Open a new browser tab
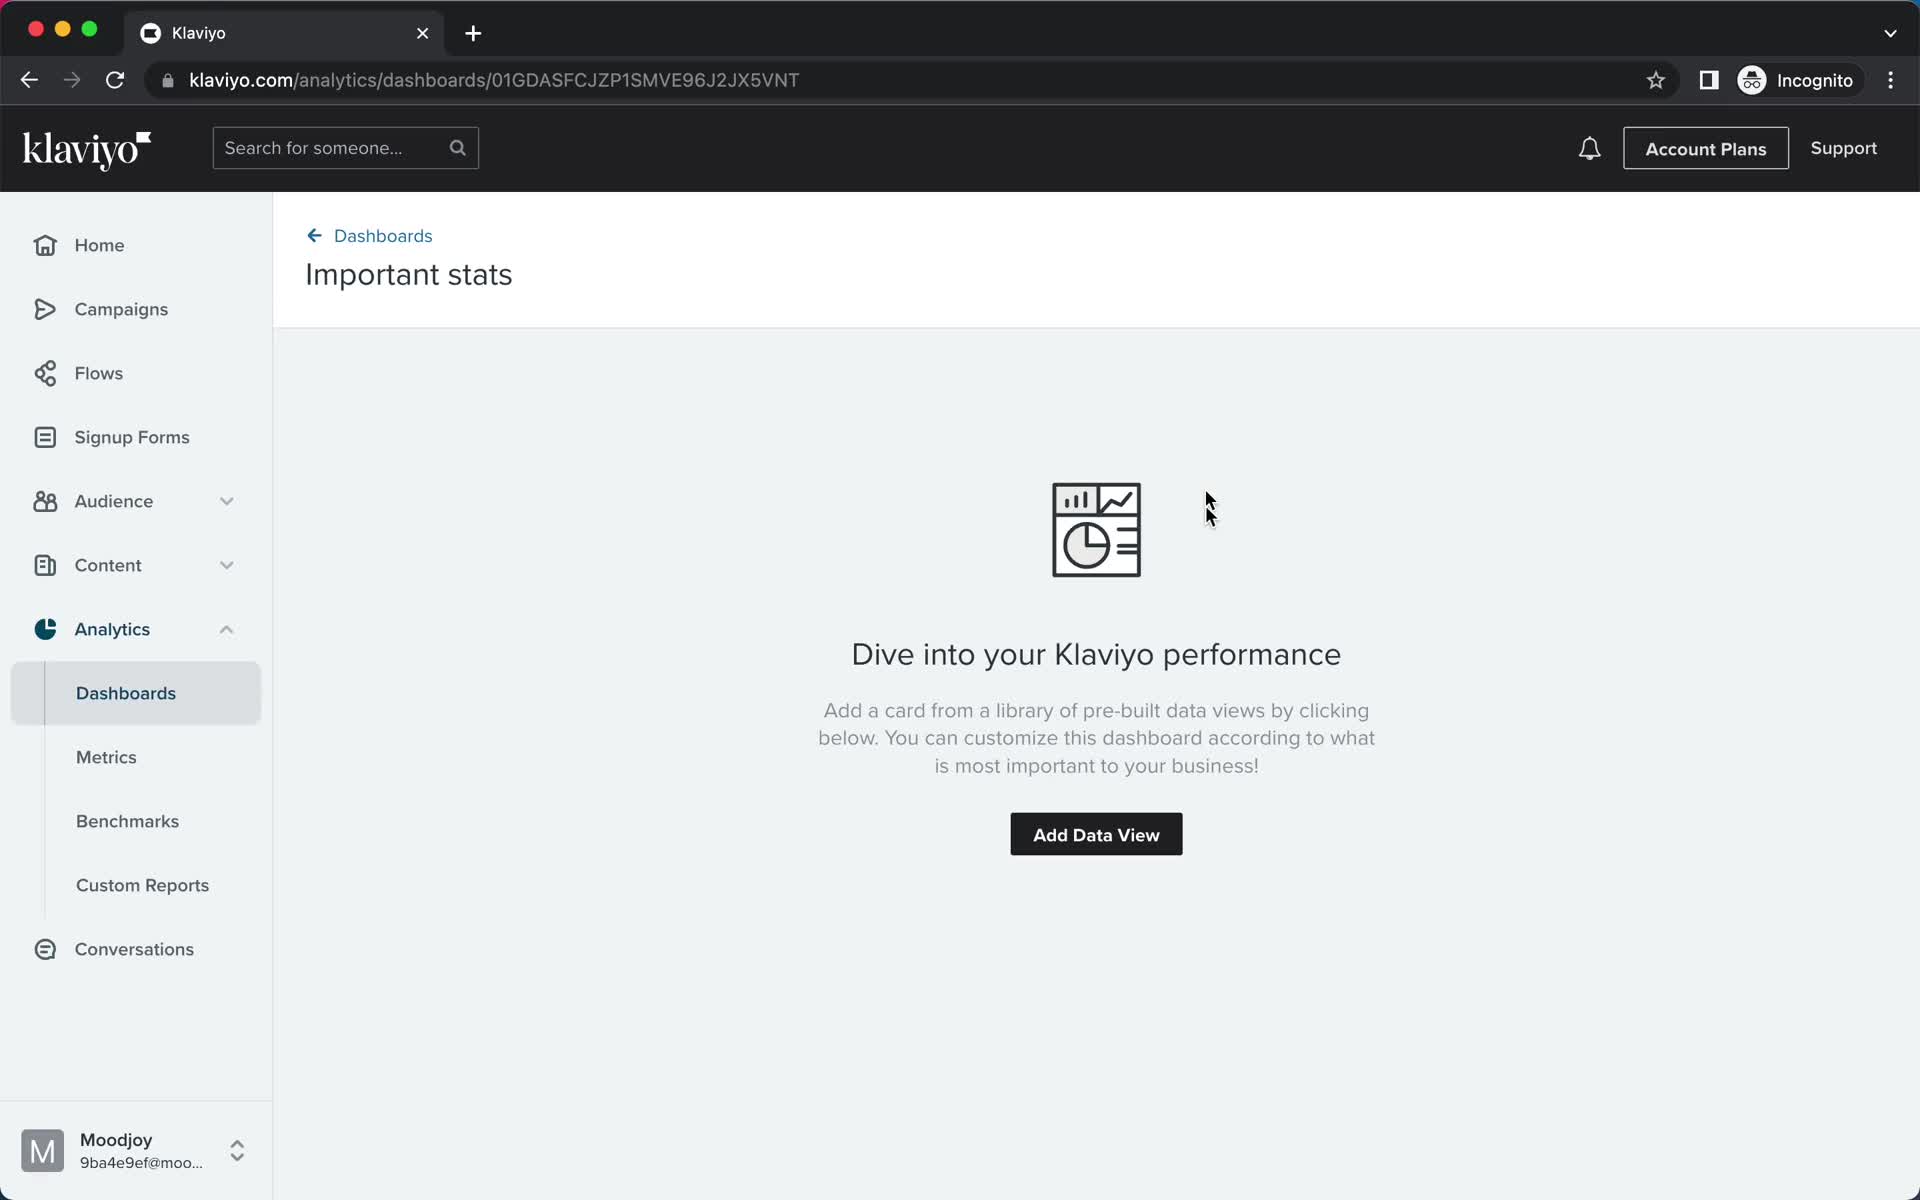 coord(473,33)
